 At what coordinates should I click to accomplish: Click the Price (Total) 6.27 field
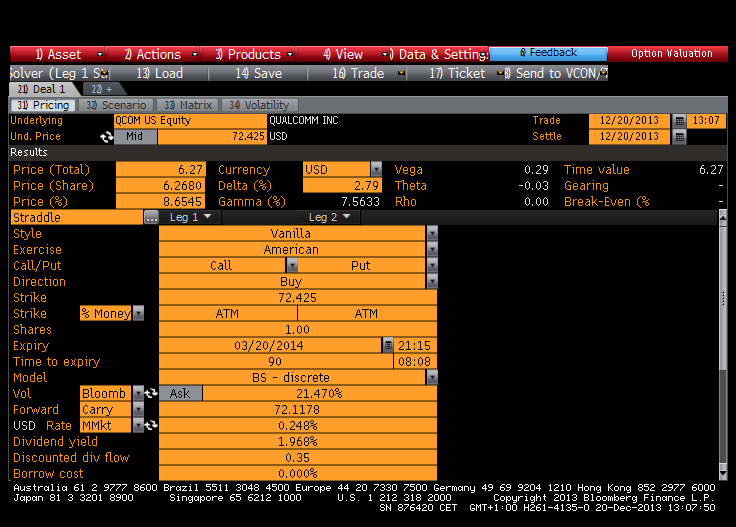pos(161,169)
